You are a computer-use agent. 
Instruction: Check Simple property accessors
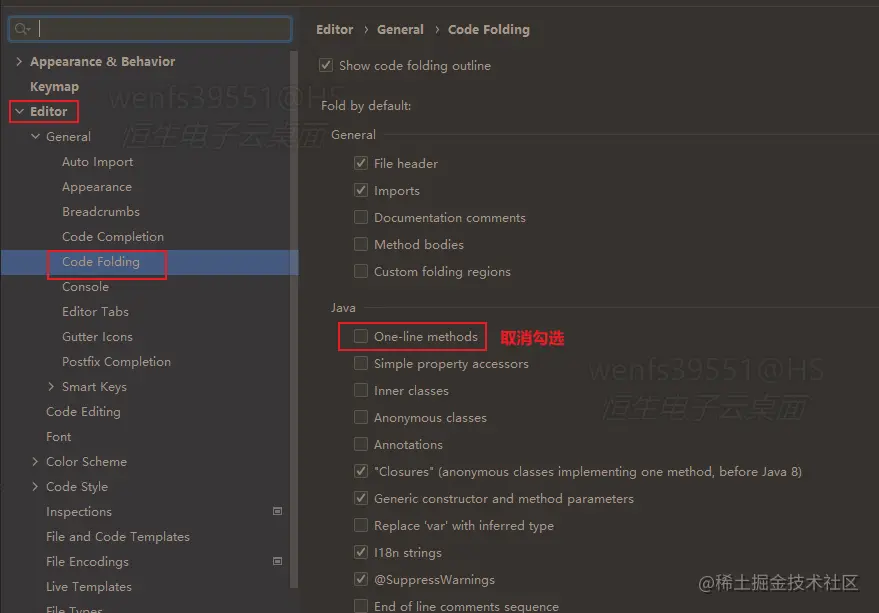(x=361, y=363)
